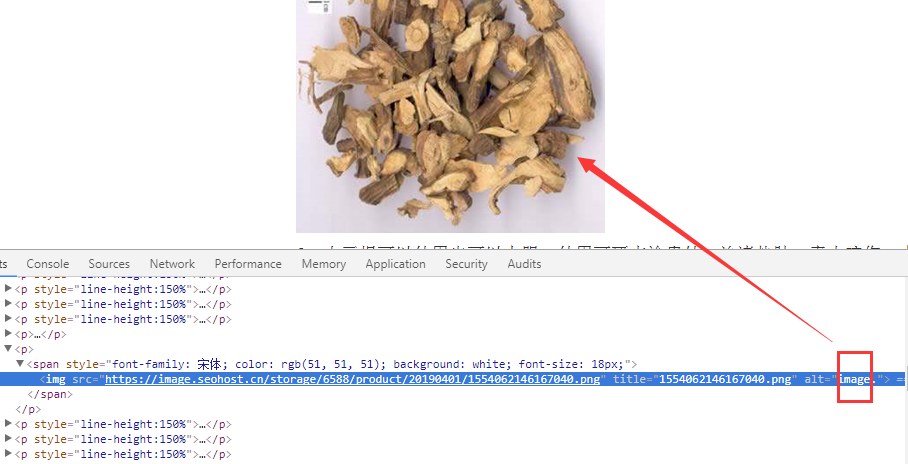
Task: Switch to the Application tab
Action: (x=396, y=264)
